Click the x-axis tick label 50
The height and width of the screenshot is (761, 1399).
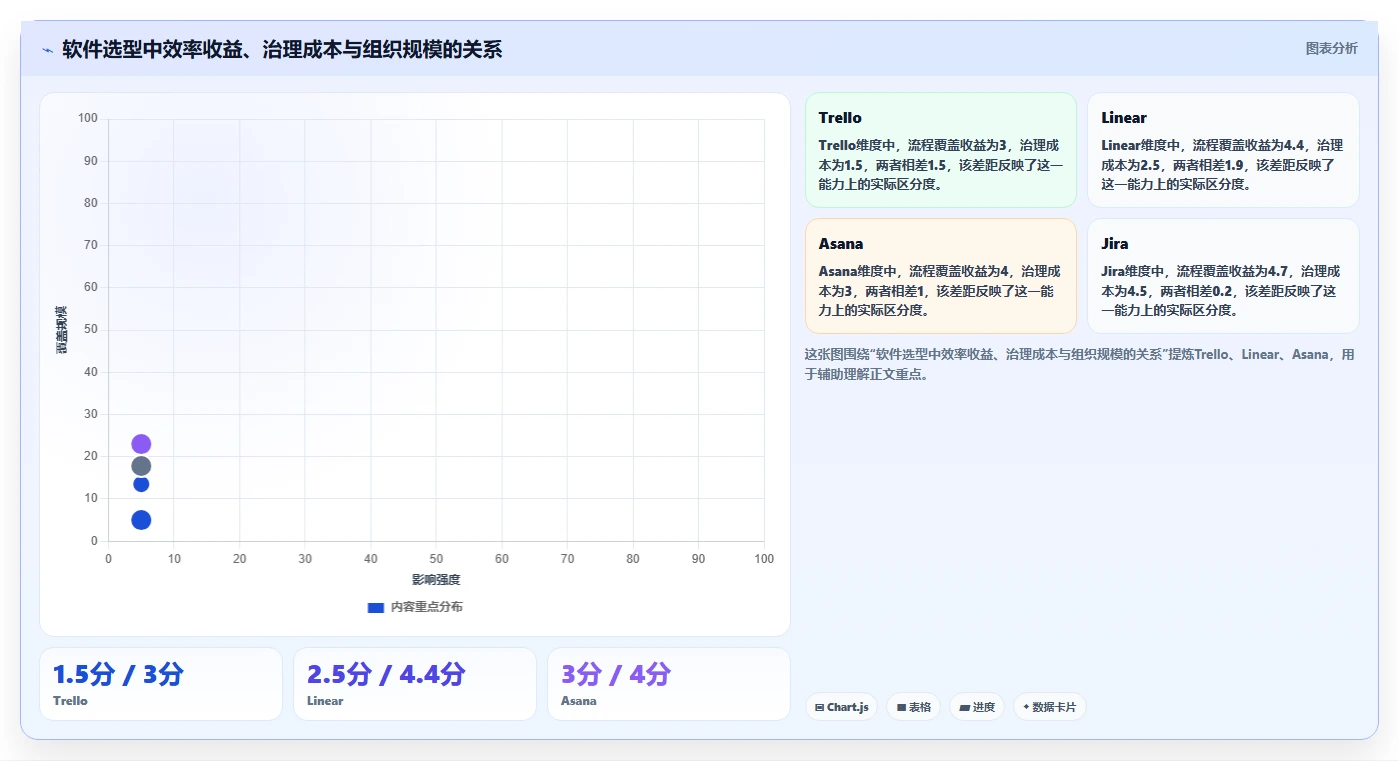click(x=436, y=559)
